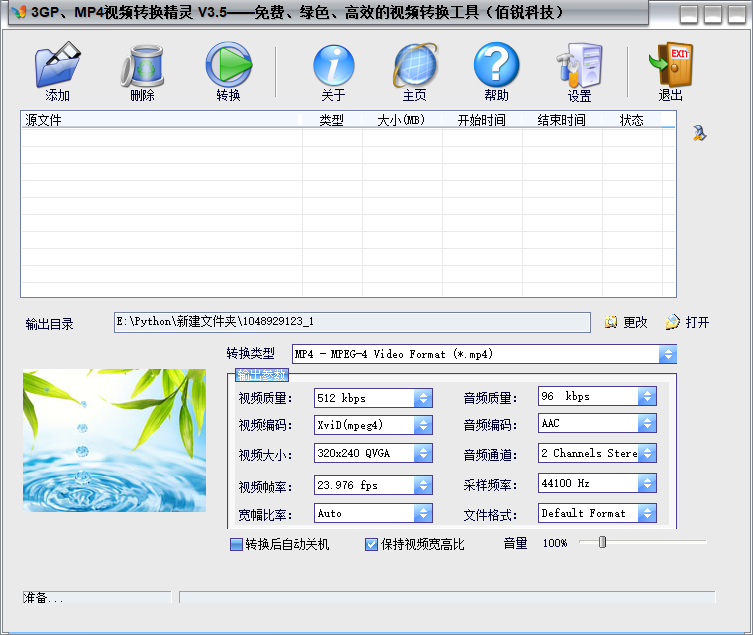Click the app logo in the title bar
This screenshot has width=753, height=635.
[x=19, y=12]
